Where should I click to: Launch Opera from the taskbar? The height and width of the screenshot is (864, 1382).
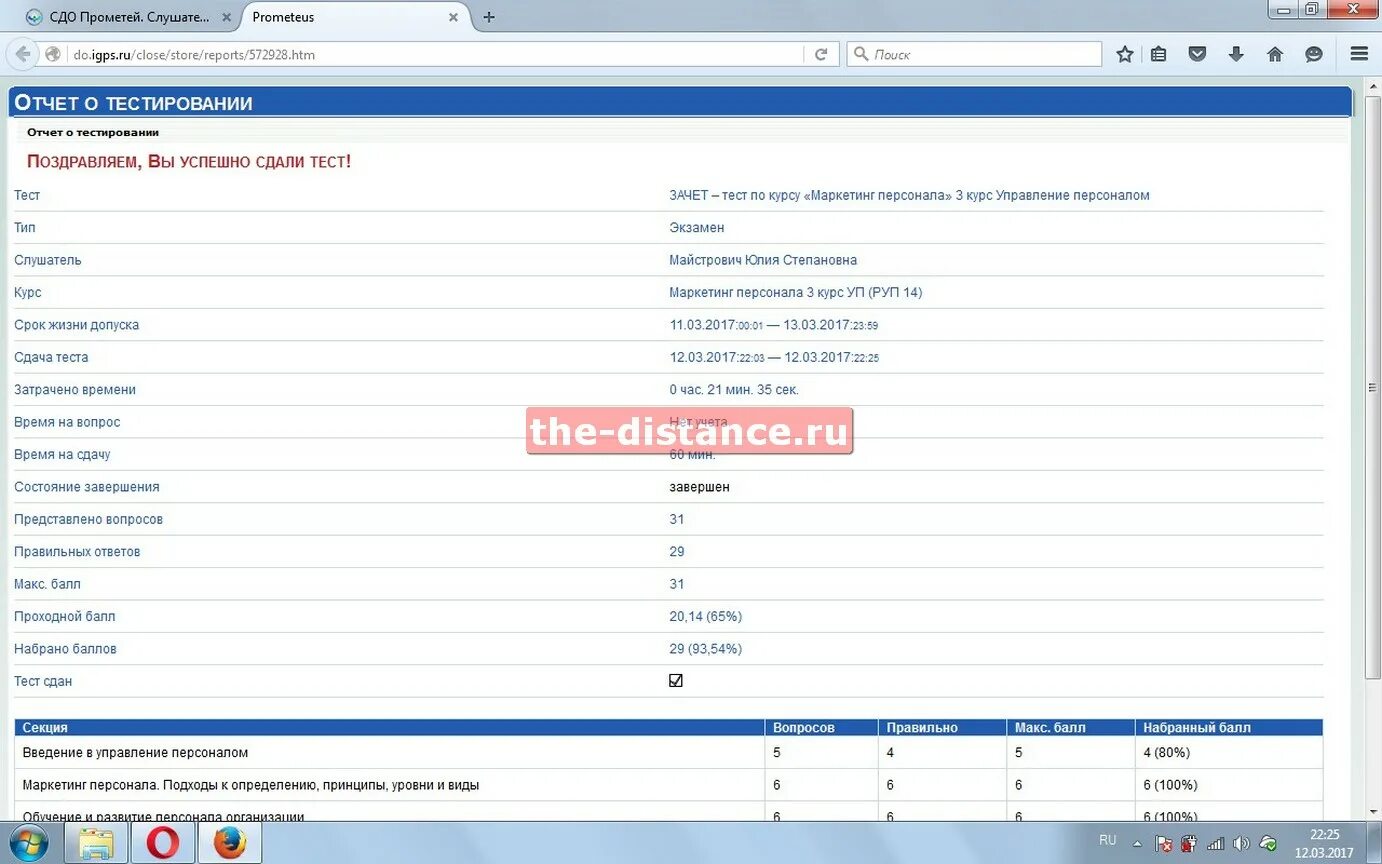coord(163,843)
